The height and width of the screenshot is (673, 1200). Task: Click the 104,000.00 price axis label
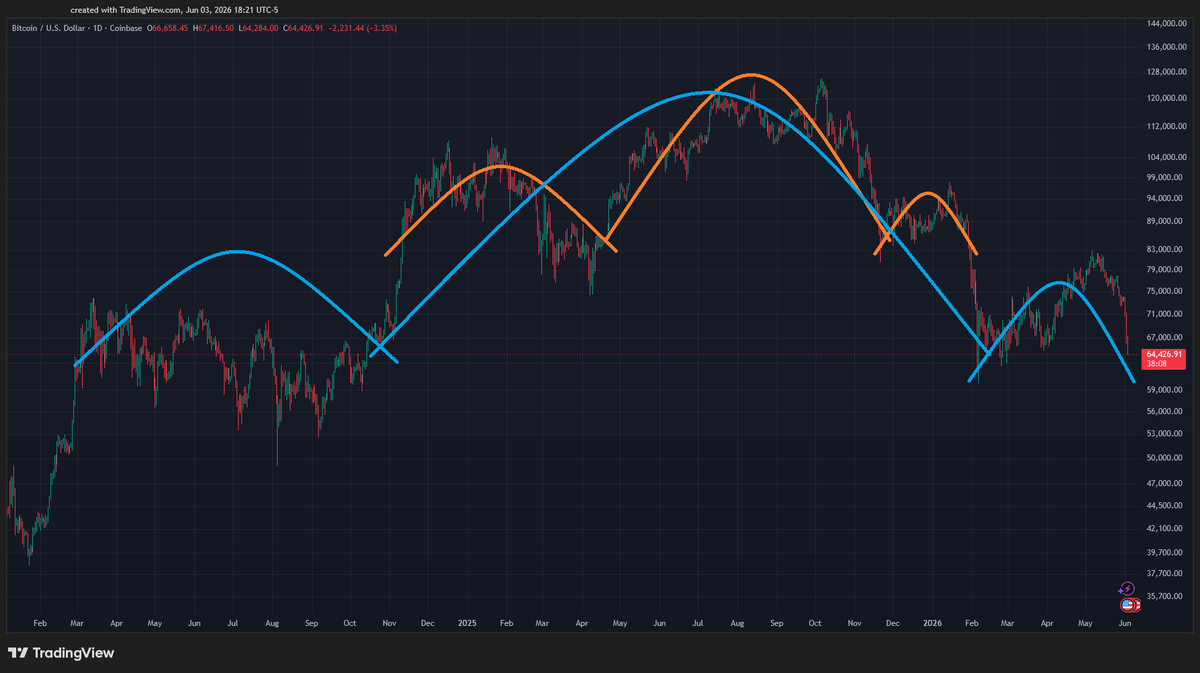(1166, 157)
